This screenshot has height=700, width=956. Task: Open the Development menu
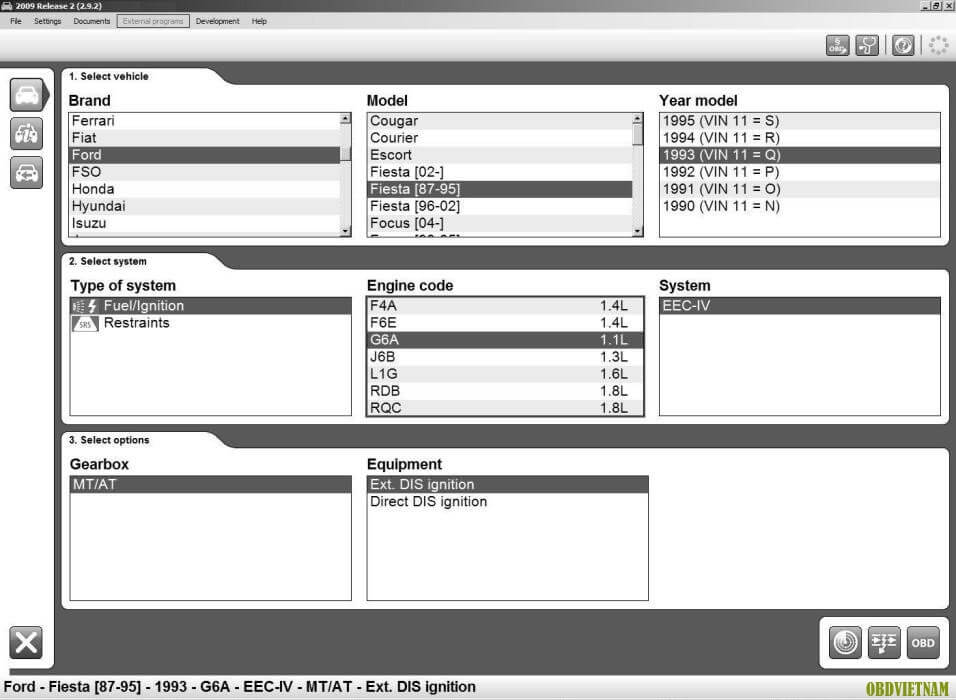(x=218, y=21)
